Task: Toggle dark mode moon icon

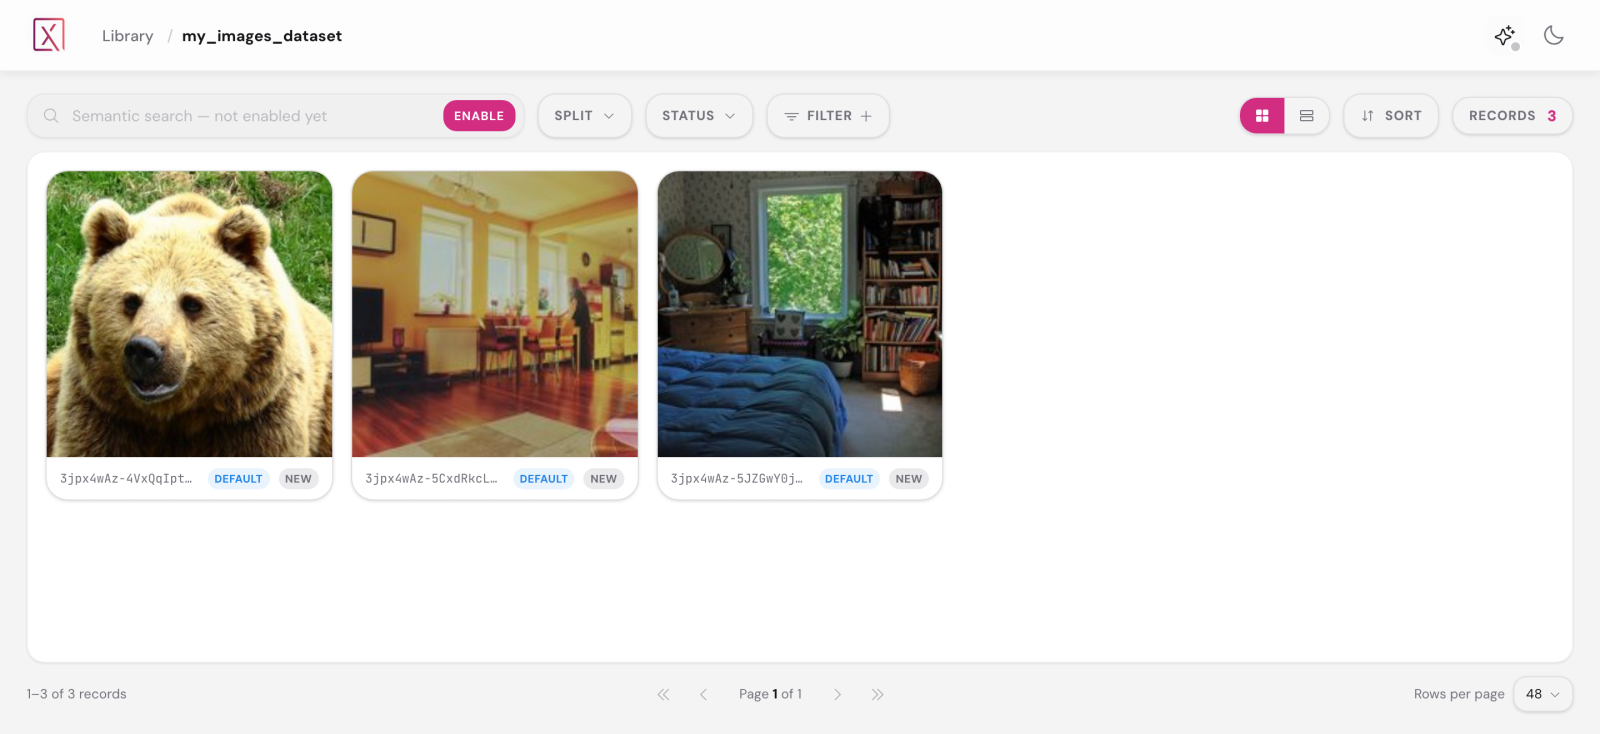Action: click(x=1553, y=35)
